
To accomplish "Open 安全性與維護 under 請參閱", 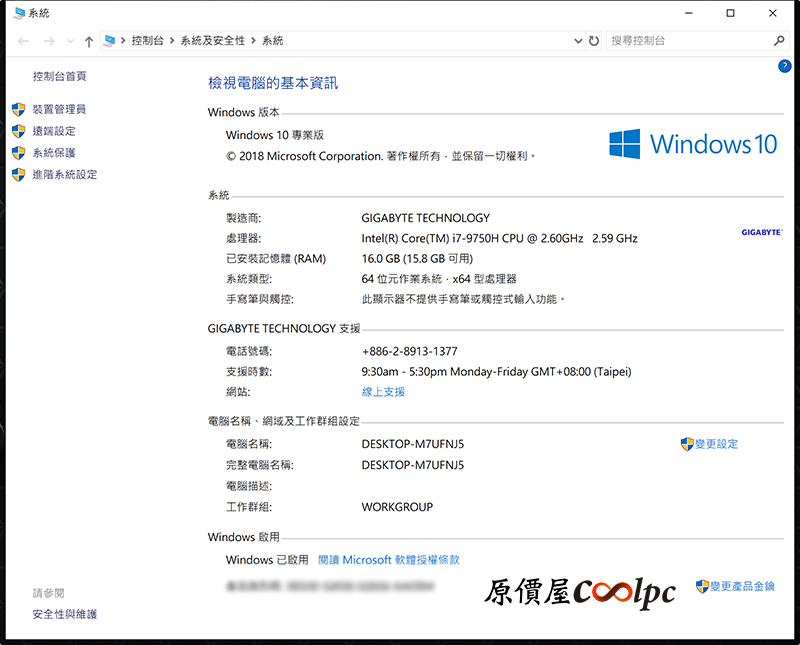I will [x=65, y=614].
